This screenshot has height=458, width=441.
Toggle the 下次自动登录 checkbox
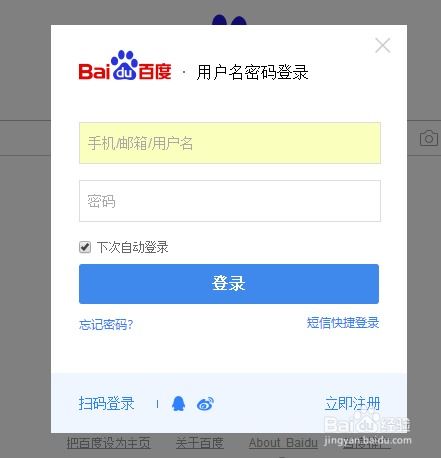(x=85, y=247)
